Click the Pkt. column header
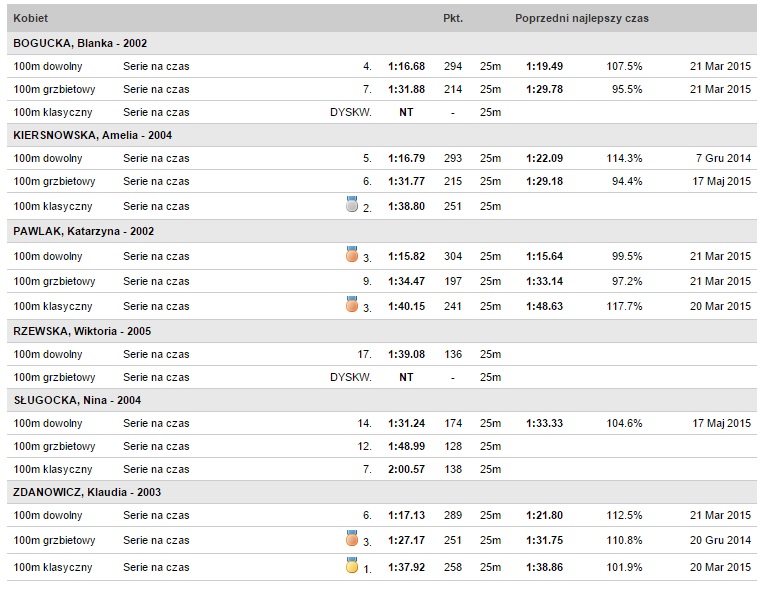Viewport: 767px width, 591px height. tap(453, 18)
